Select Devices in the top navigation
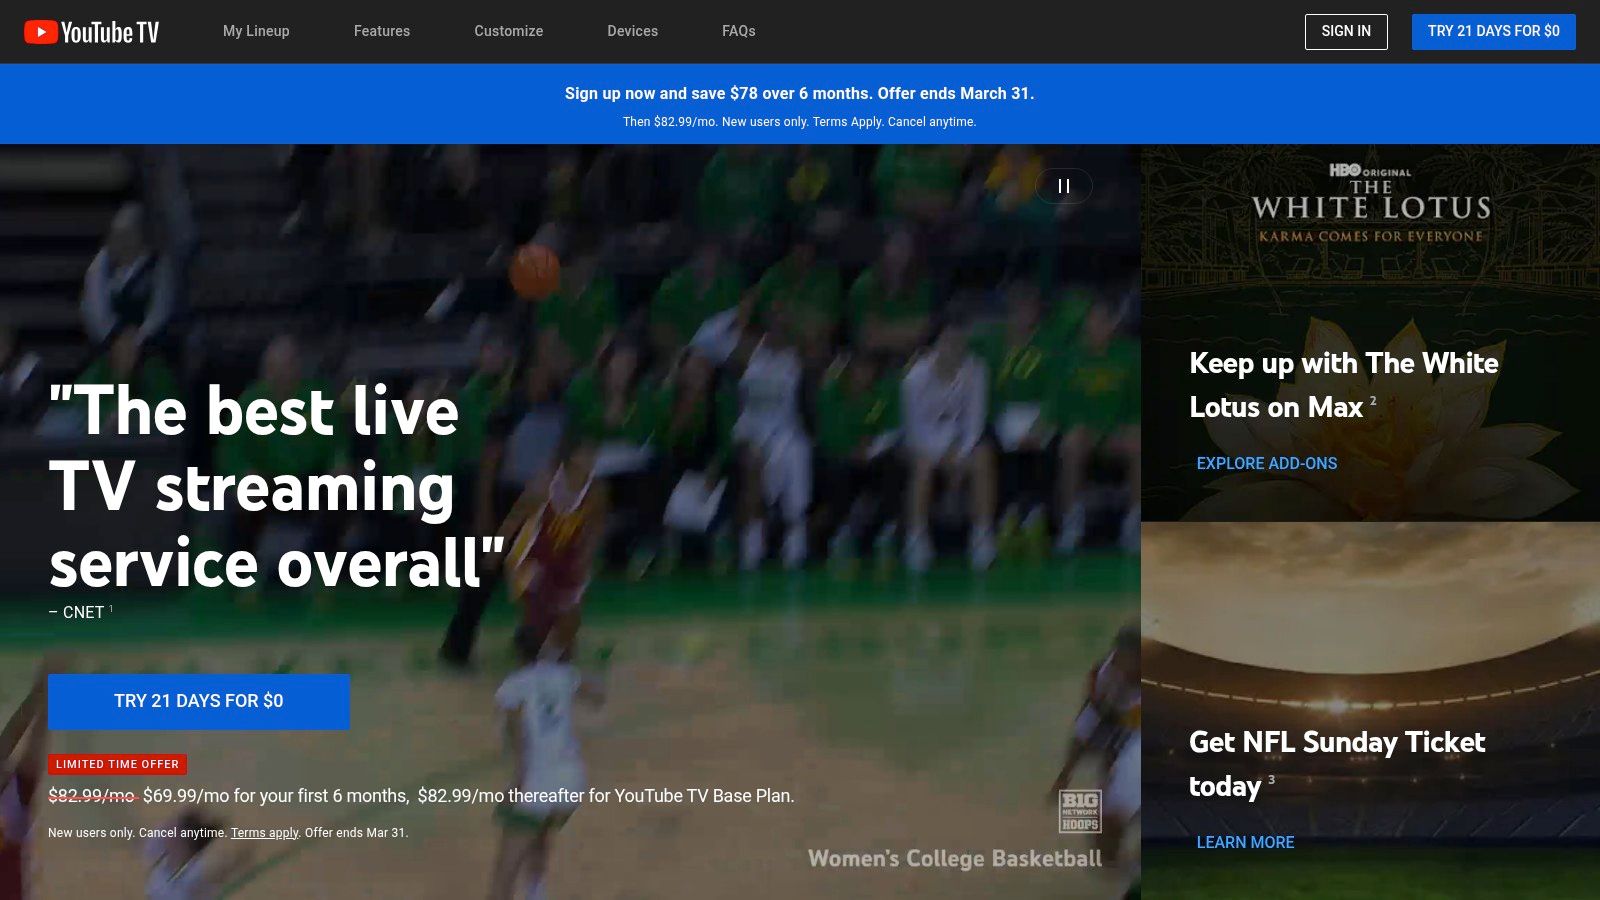 pos(633,31)
